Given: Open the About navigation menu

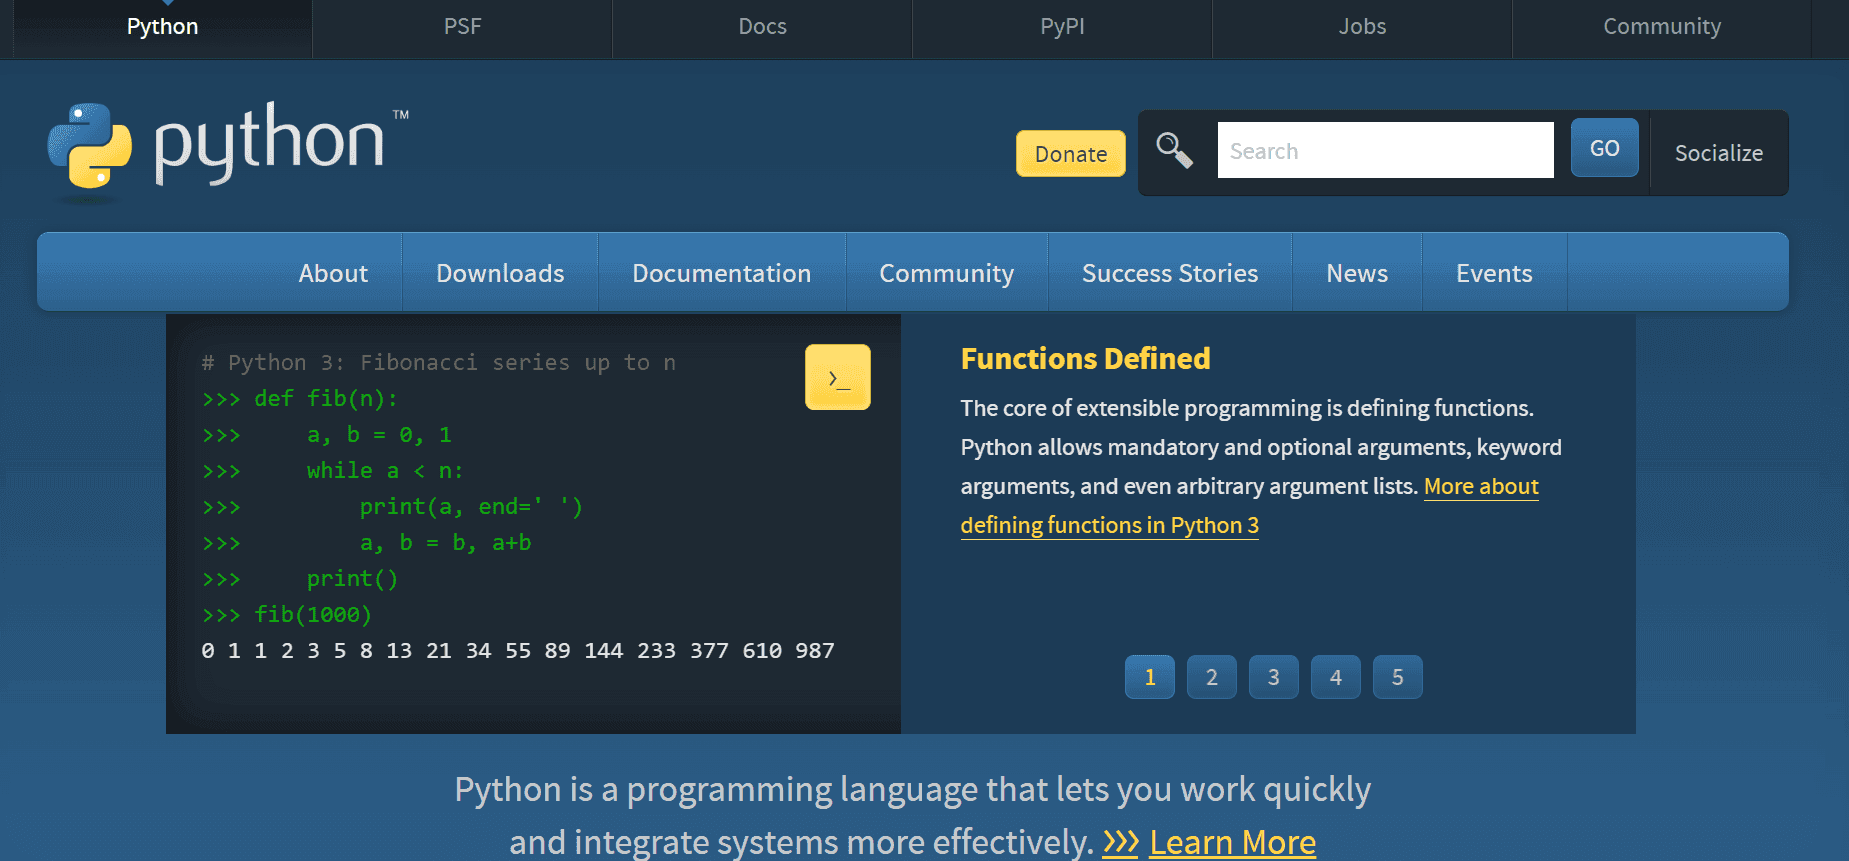Looking at the screenshot, I should (x=333, y=273).
